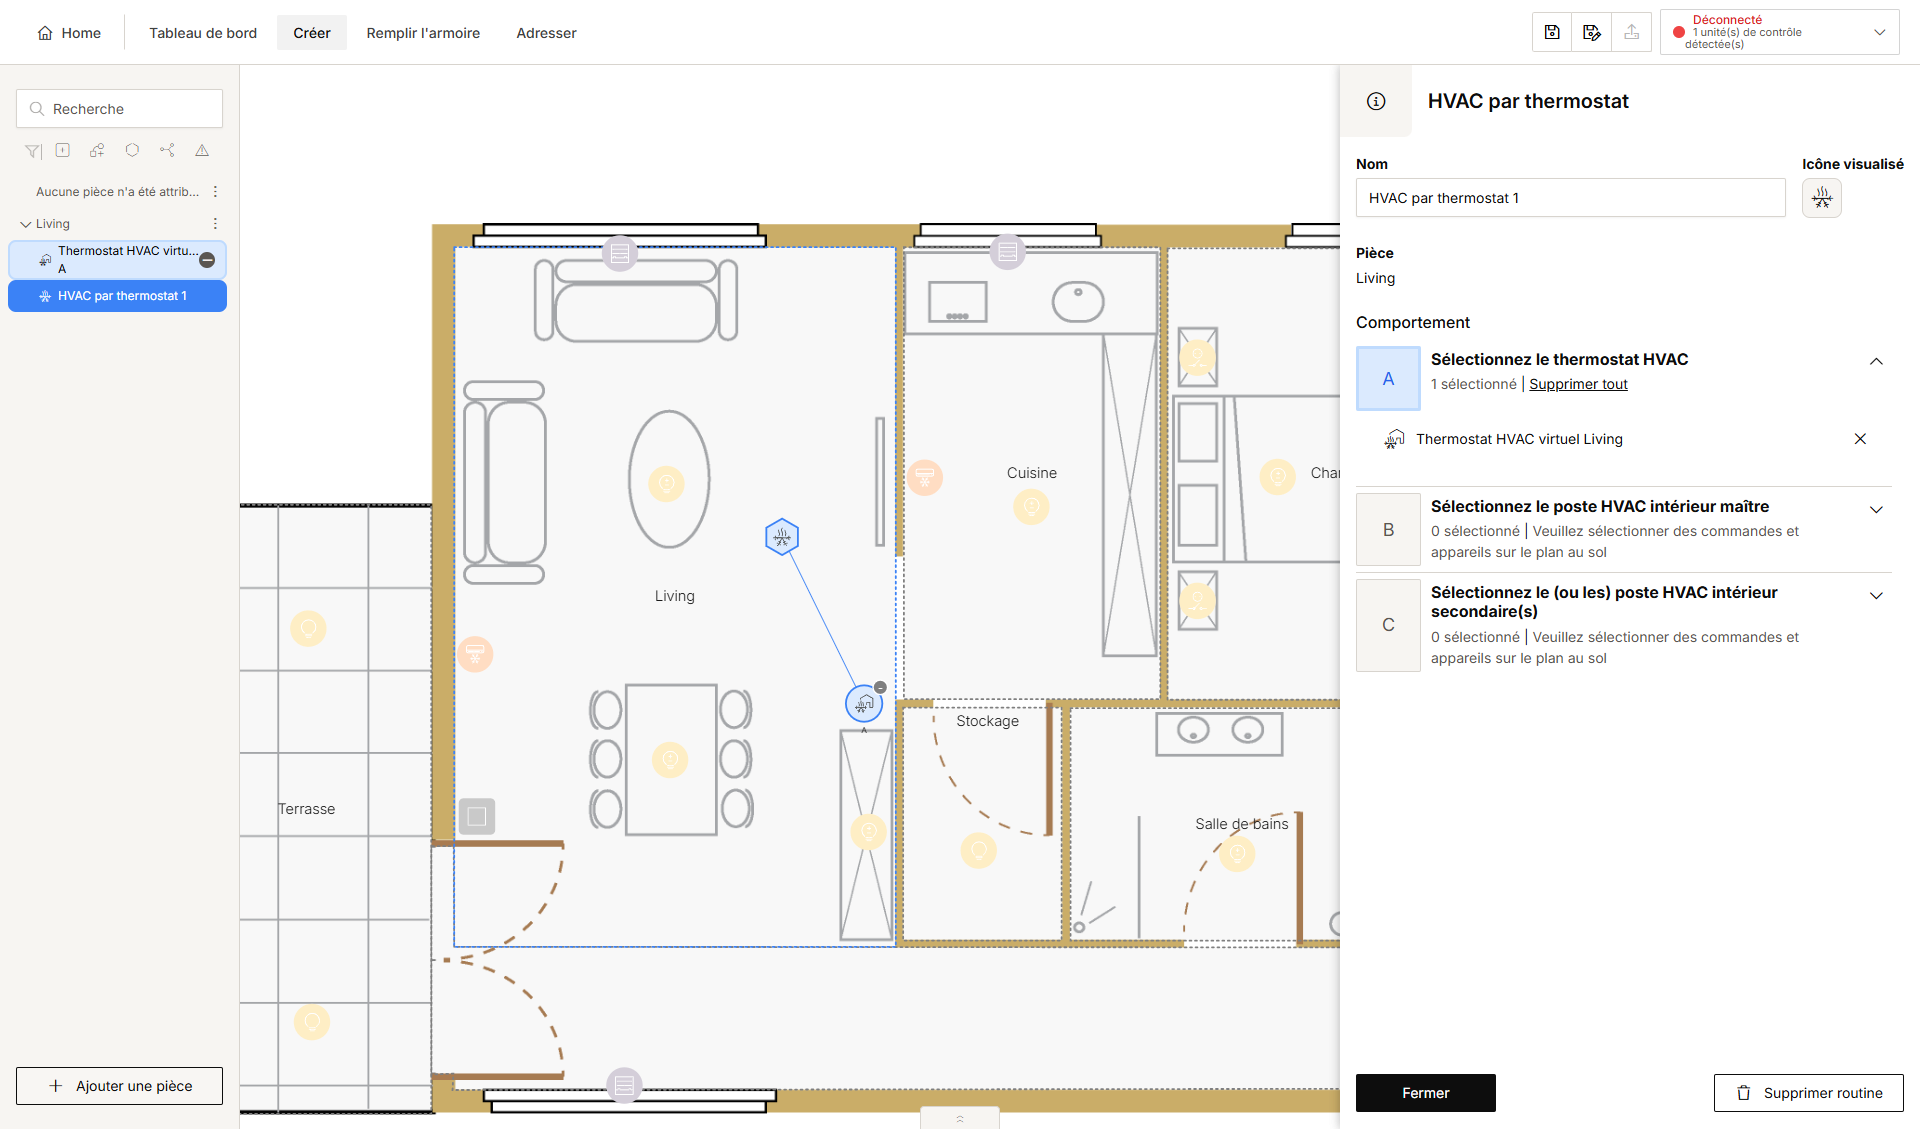Switch to the Remplir l'armoire tab
This screenshot has width=1920, height=1129.
[423, 33]
